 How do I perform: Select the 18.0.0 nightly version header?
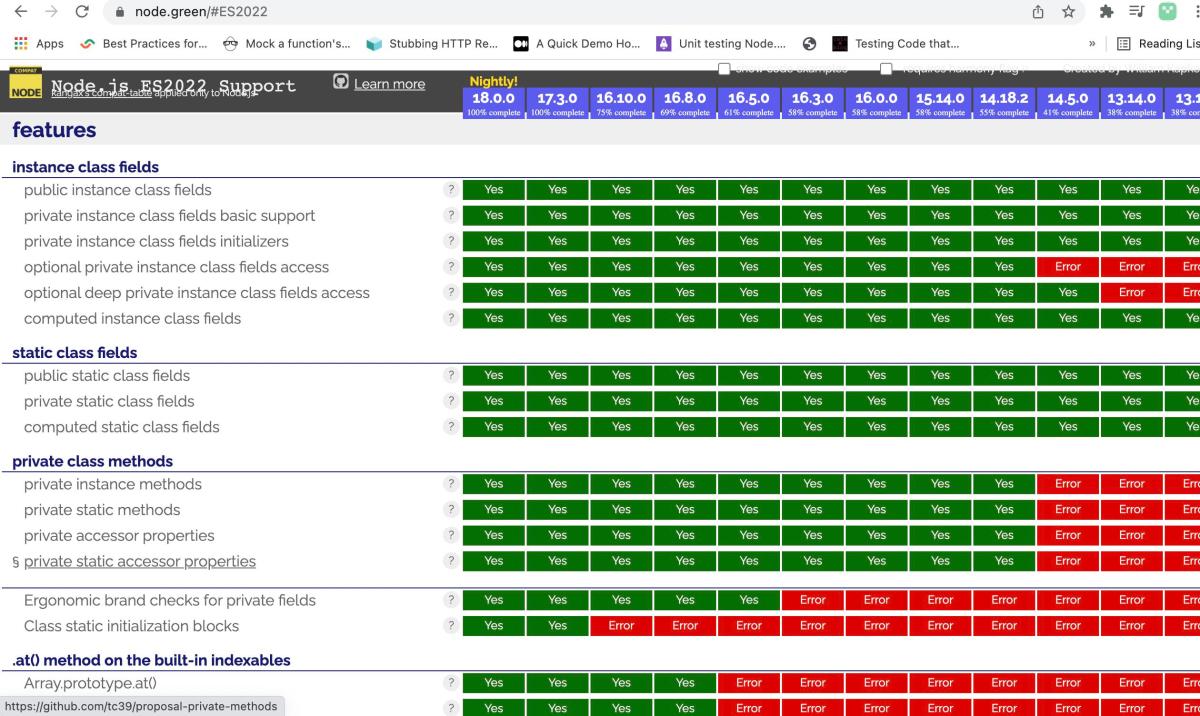[493, 104]
